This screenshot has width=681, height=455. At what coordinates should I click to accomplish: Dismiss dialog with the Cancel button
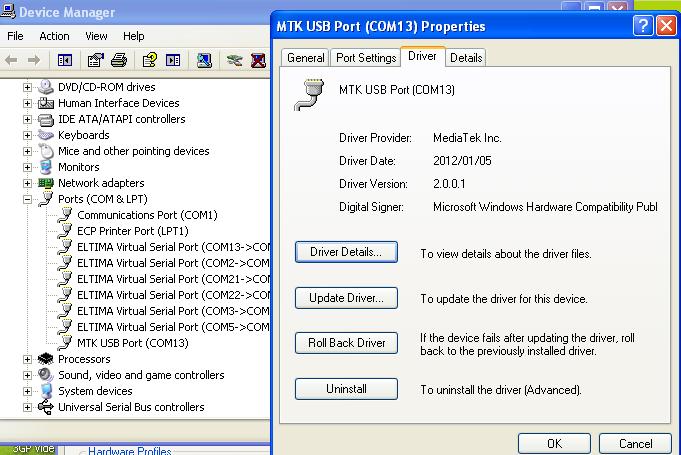tap(635, 443)
